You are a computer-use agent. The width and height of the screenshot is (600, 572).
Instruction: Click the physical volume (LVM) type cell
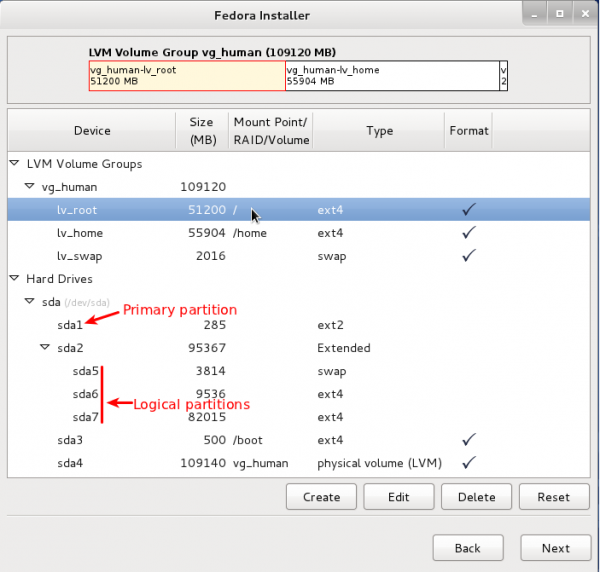tap(379, 463)
